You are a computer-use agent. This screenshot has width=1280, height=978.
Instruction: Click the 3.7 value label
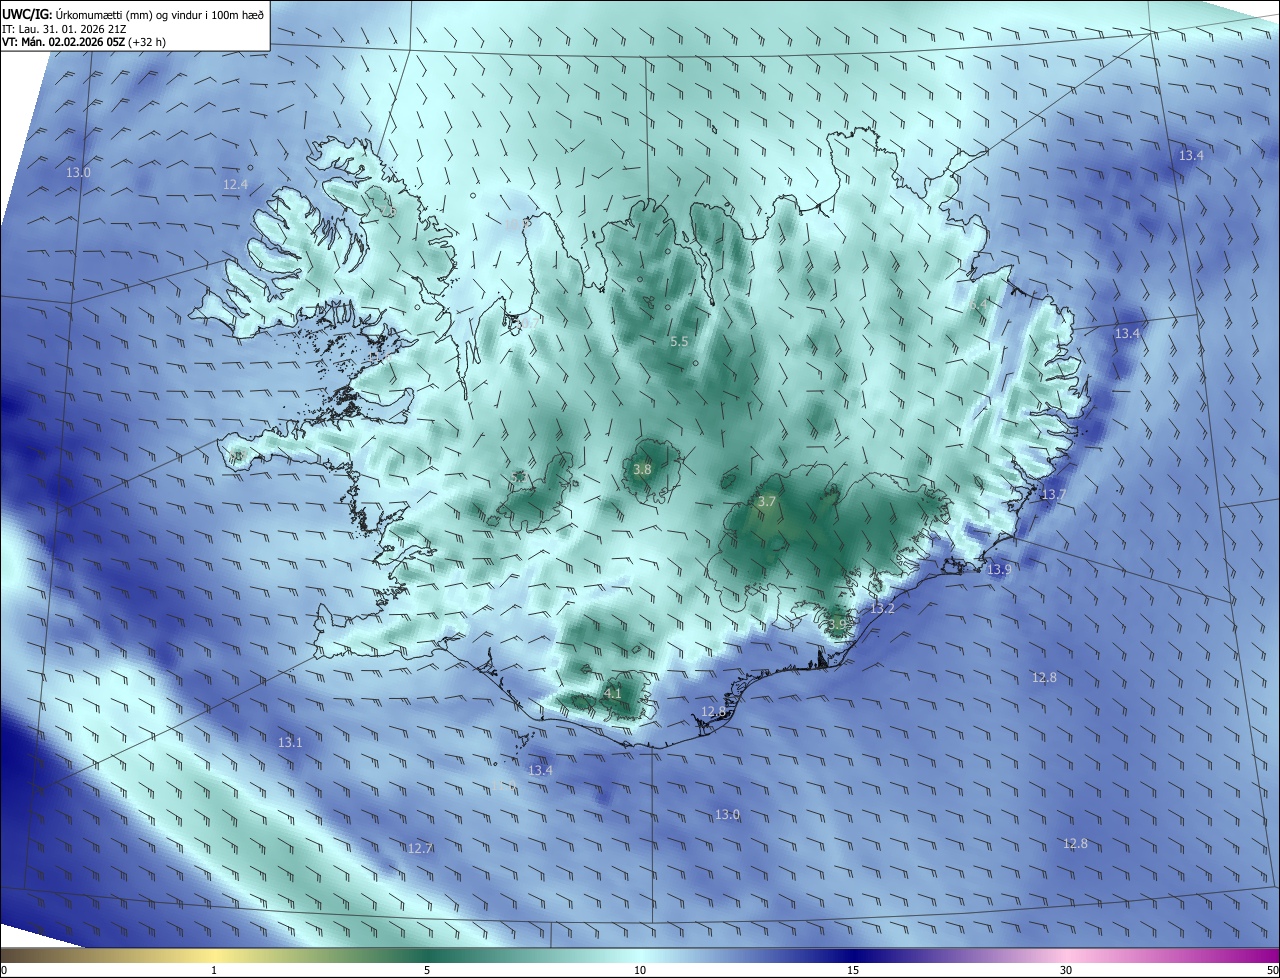(767, 501)
